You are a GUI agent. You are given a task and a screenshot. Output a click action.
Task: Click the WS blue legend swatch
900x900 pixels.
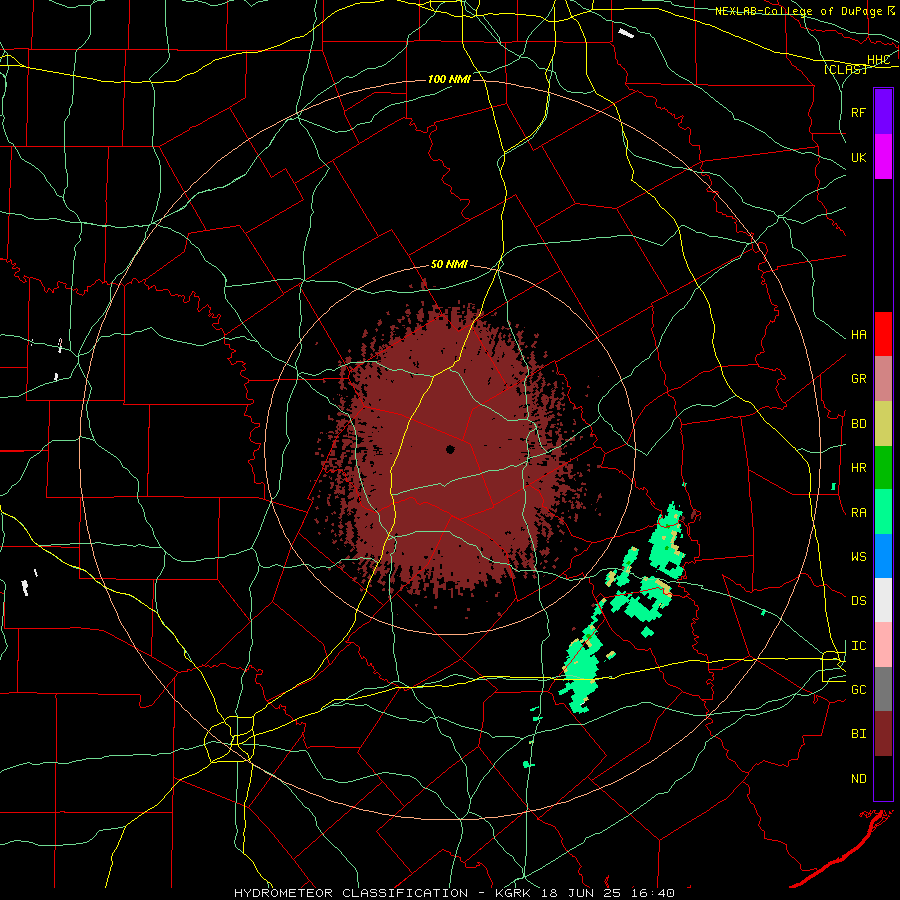point(883,556)
